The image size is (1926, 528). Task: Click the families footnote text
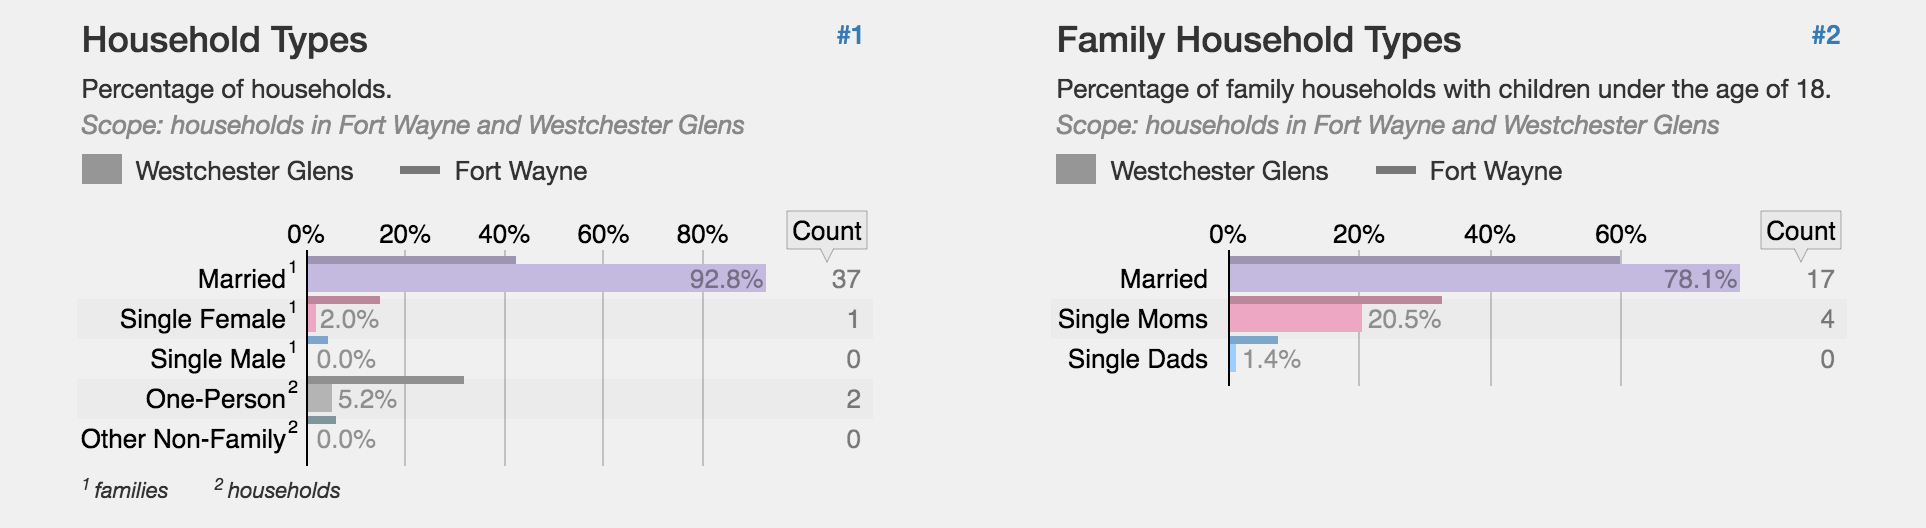(131, 490)
